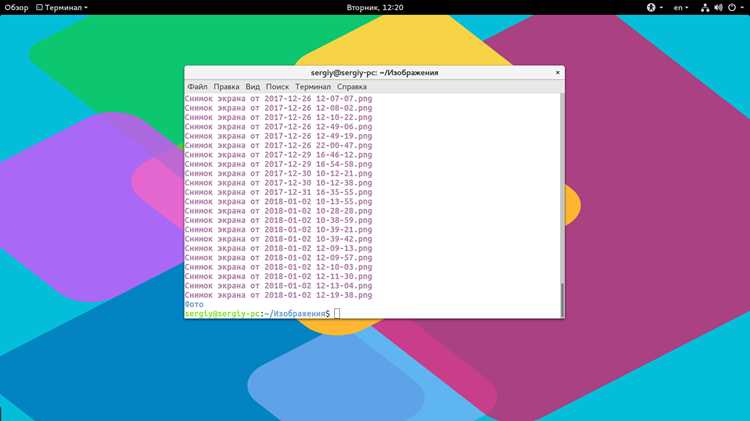Click the terminal vertical scrollbar thumb
The height and width of the screenshot is (421, 750).
tap(562, 299)
